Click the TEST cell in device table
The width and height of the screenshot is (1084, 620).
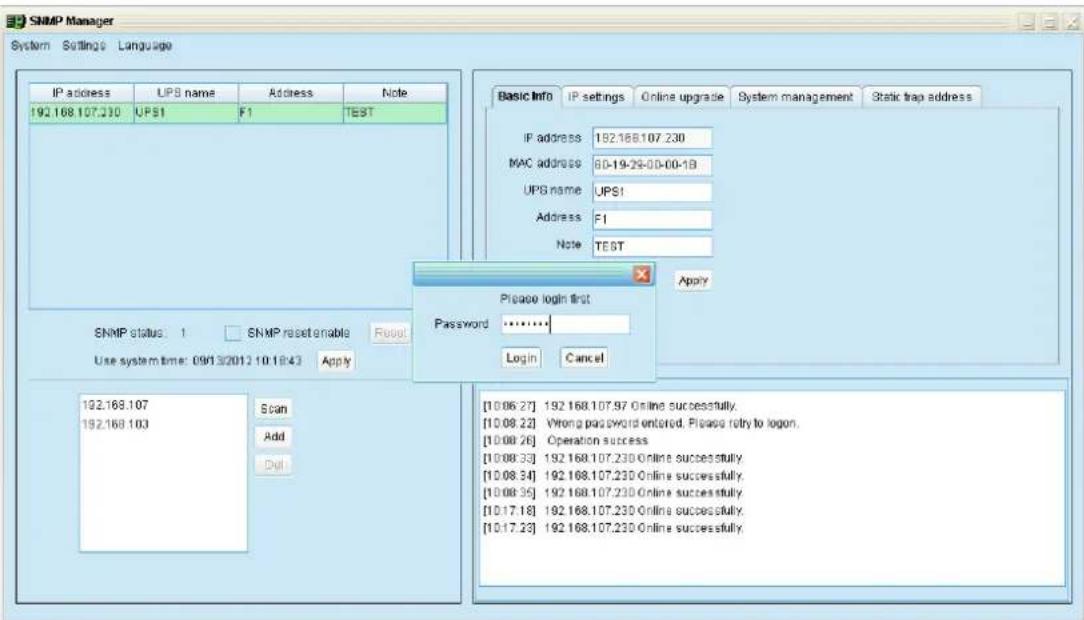[x=395, y=113]
